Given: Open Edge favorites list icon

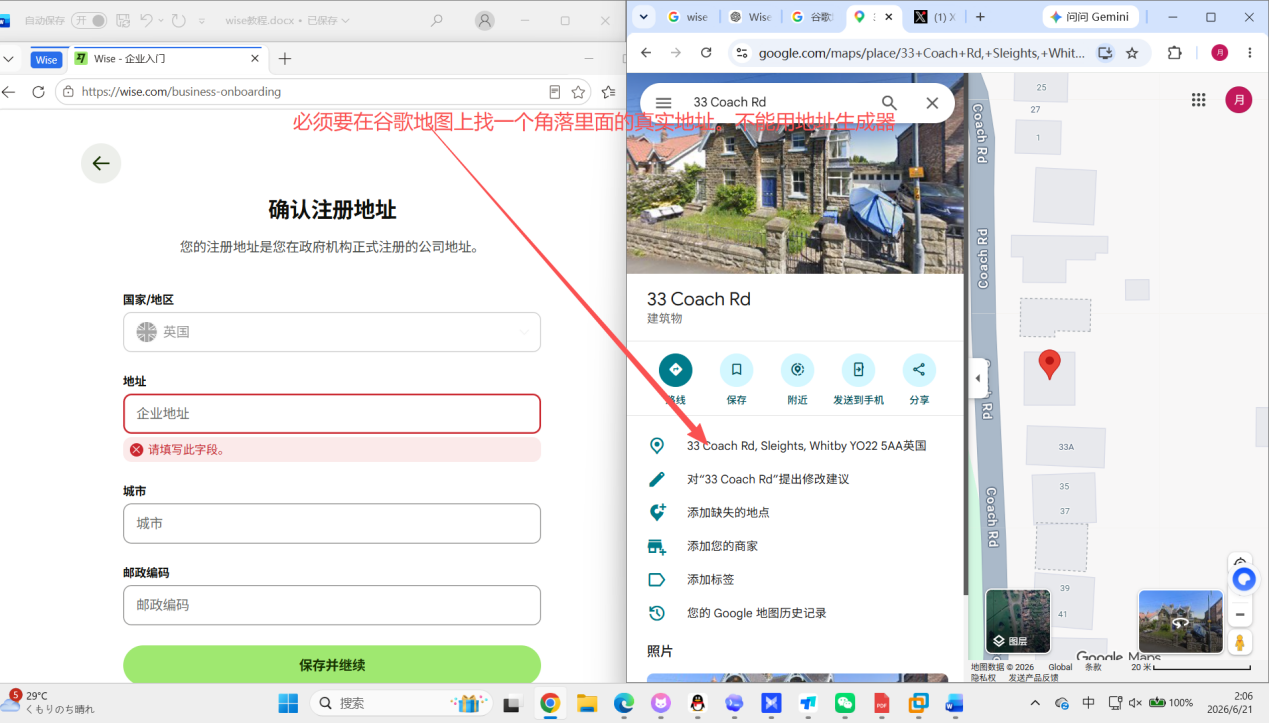Looking at the screenshot, I should point(609,92).
